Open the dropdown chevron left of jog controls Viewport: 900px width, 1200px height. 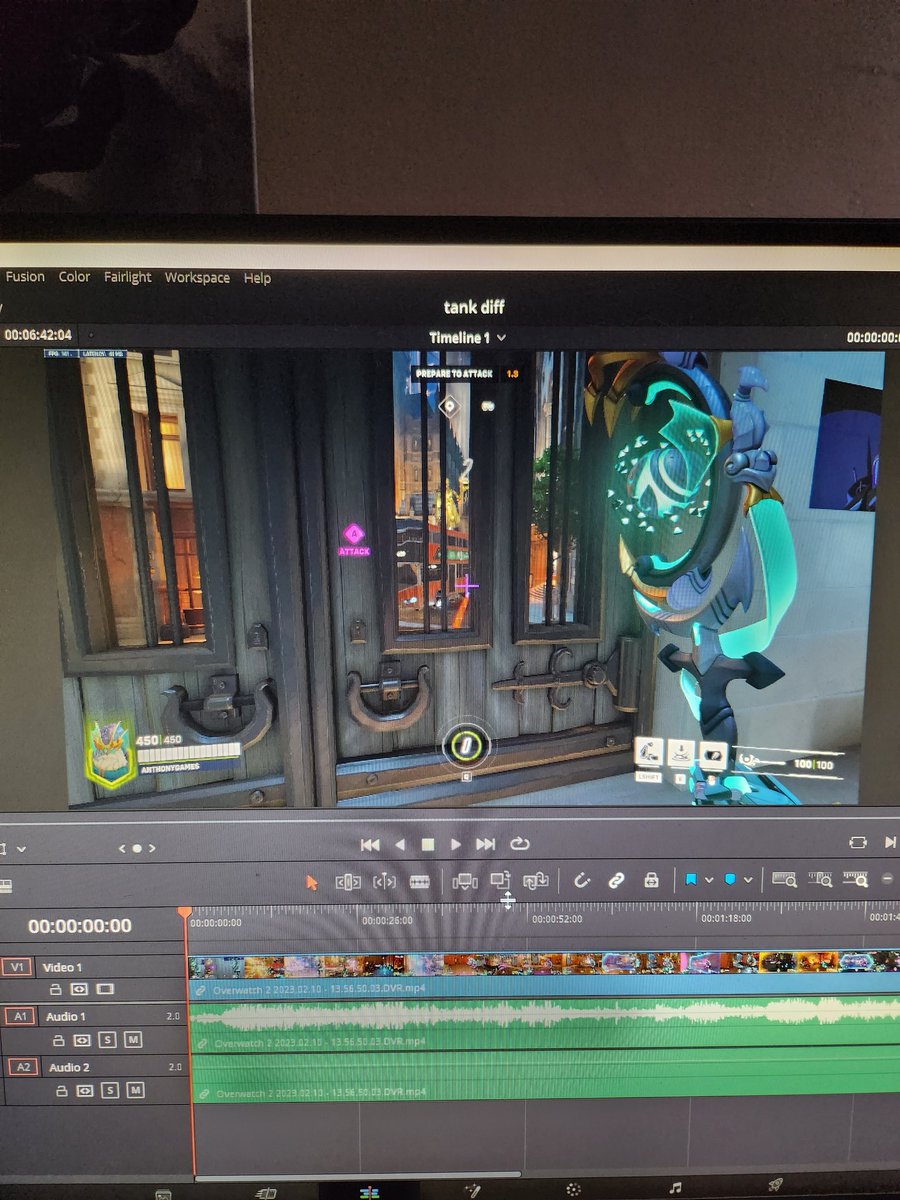tap(21, 849)
